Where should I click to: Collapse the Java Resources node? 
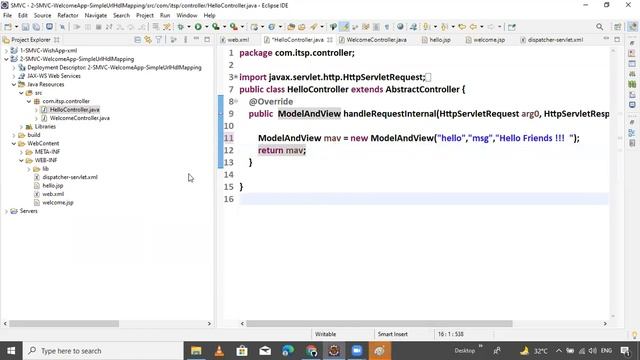coord(14,84)
